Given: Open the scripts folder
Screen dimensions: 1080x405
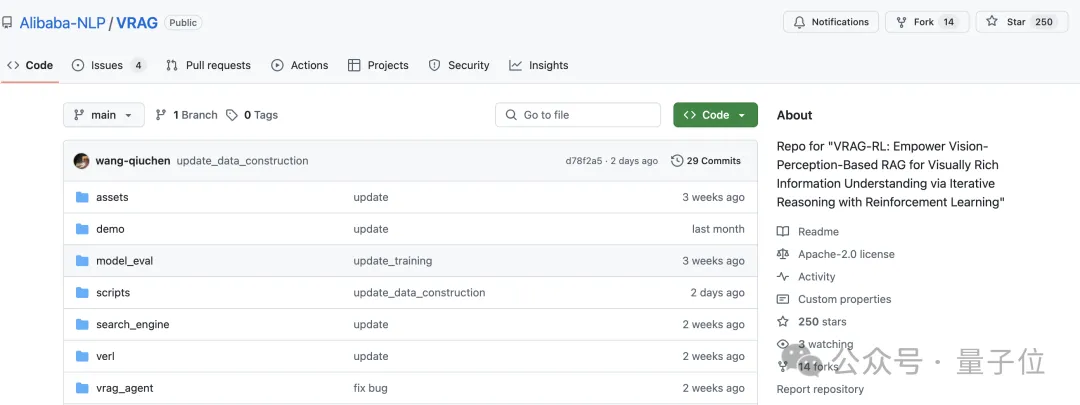Looking at the screenshot, I should pos(113,293).
